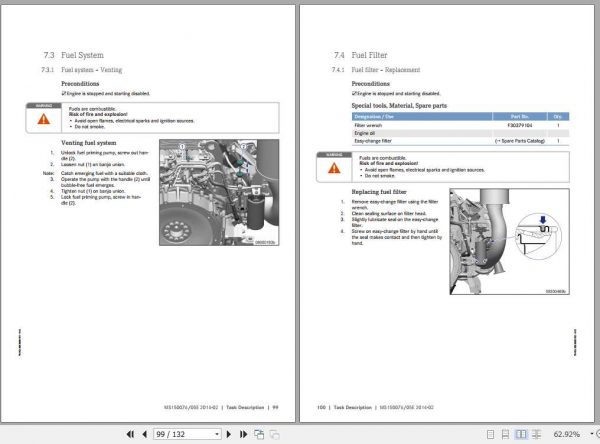Switch to single page view
Viewport: 600px width, 444px height.
tap(490, 434)
